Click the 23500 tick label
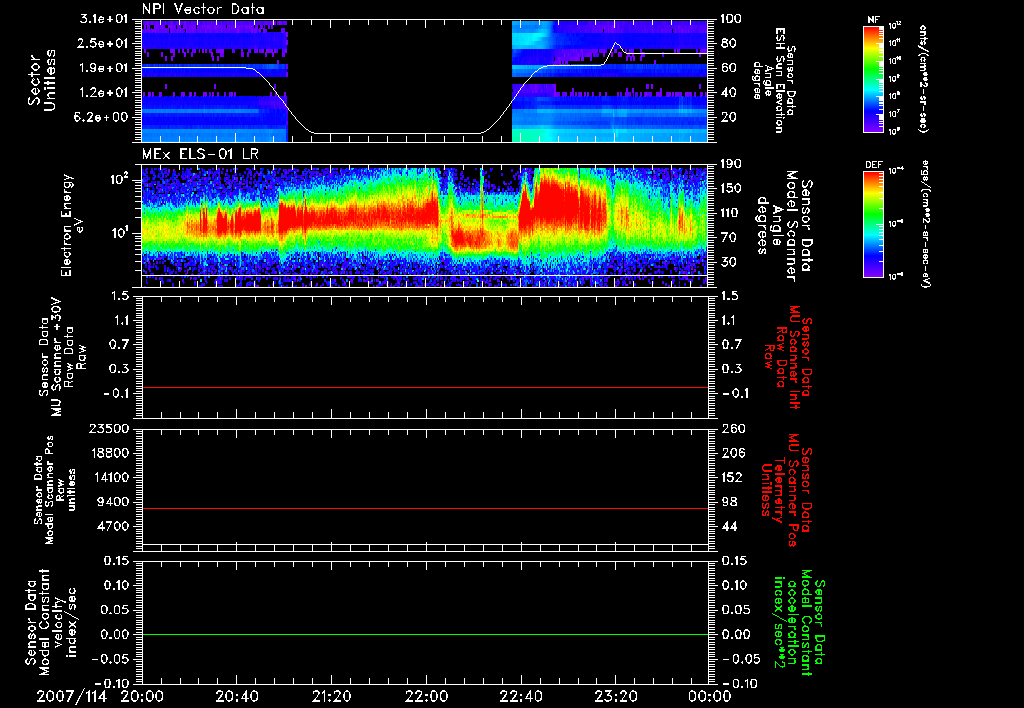 point(108,428)
